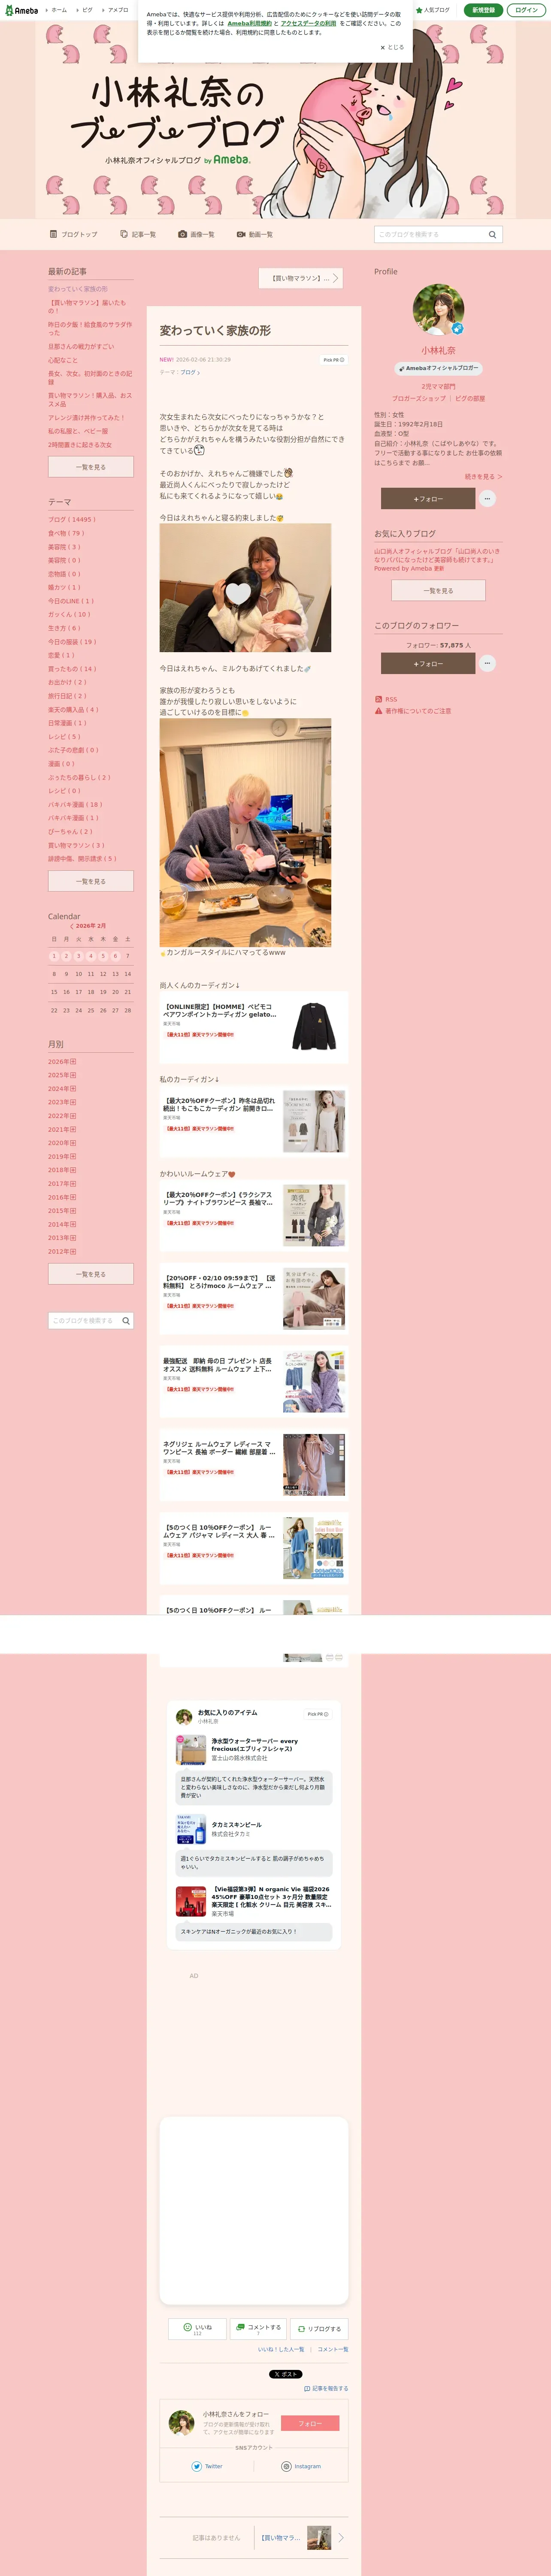Open the Twitter SNS account link
This screenshot has width=551, height=2576.
click(207, 2466)
